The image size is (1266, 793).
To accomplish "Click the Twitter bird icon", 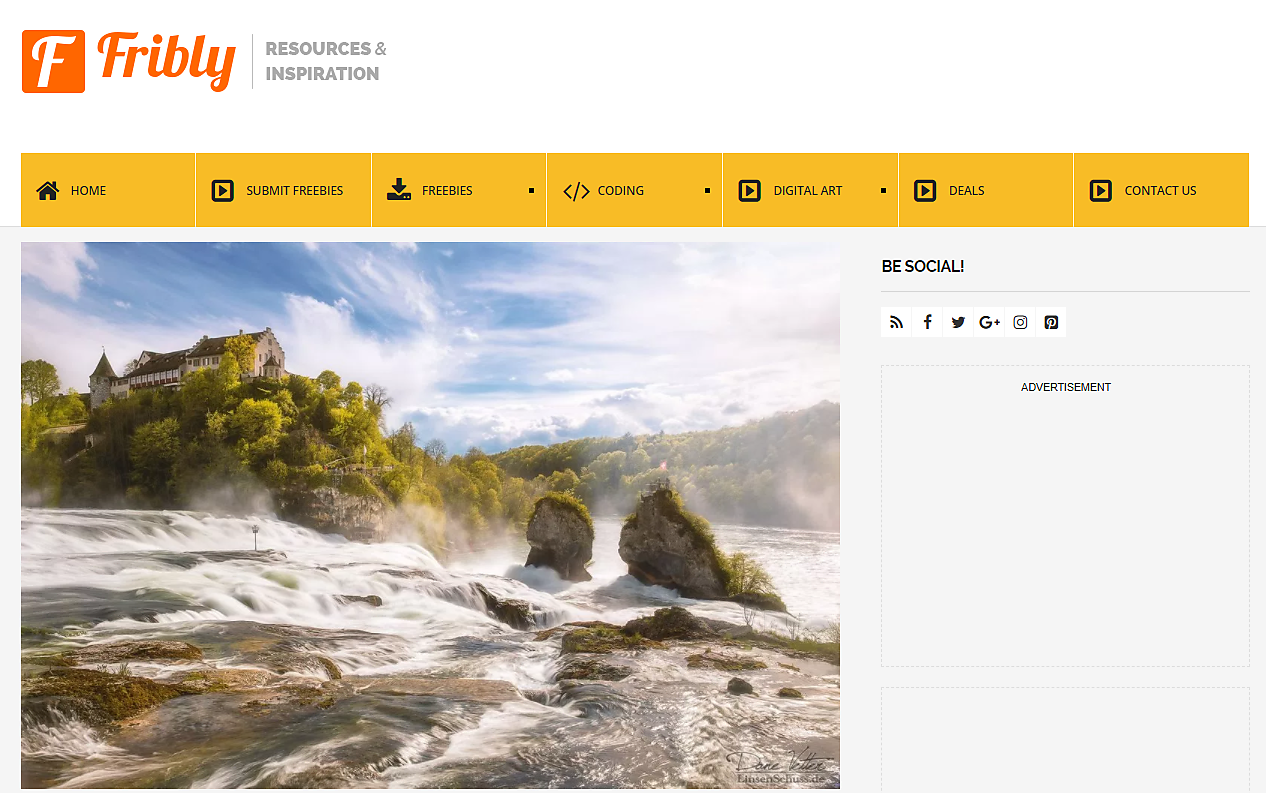I will click(x=958, y=321).
